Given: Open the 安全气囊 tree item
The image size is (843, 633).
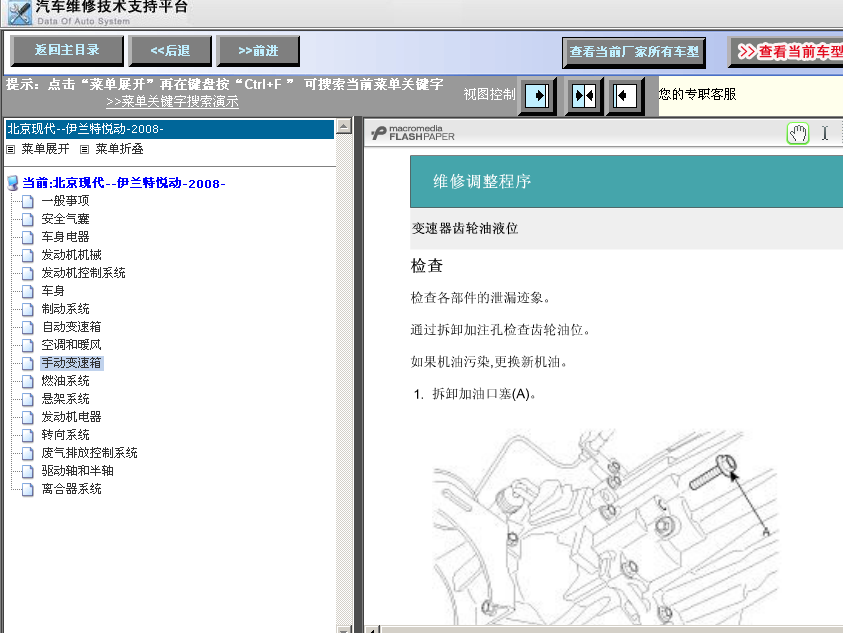Looking at the screenshot, I should tap(66, 219).
